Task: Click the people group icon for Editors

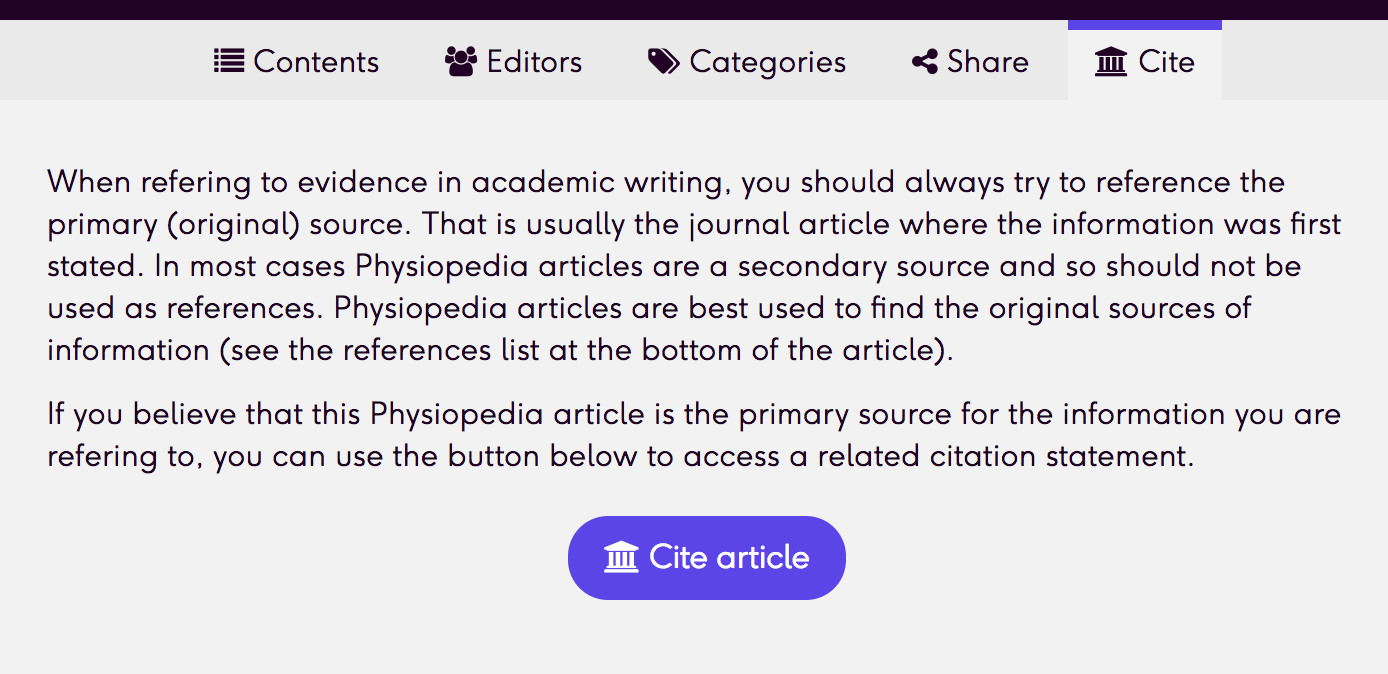Action: [x=461, y=62]
